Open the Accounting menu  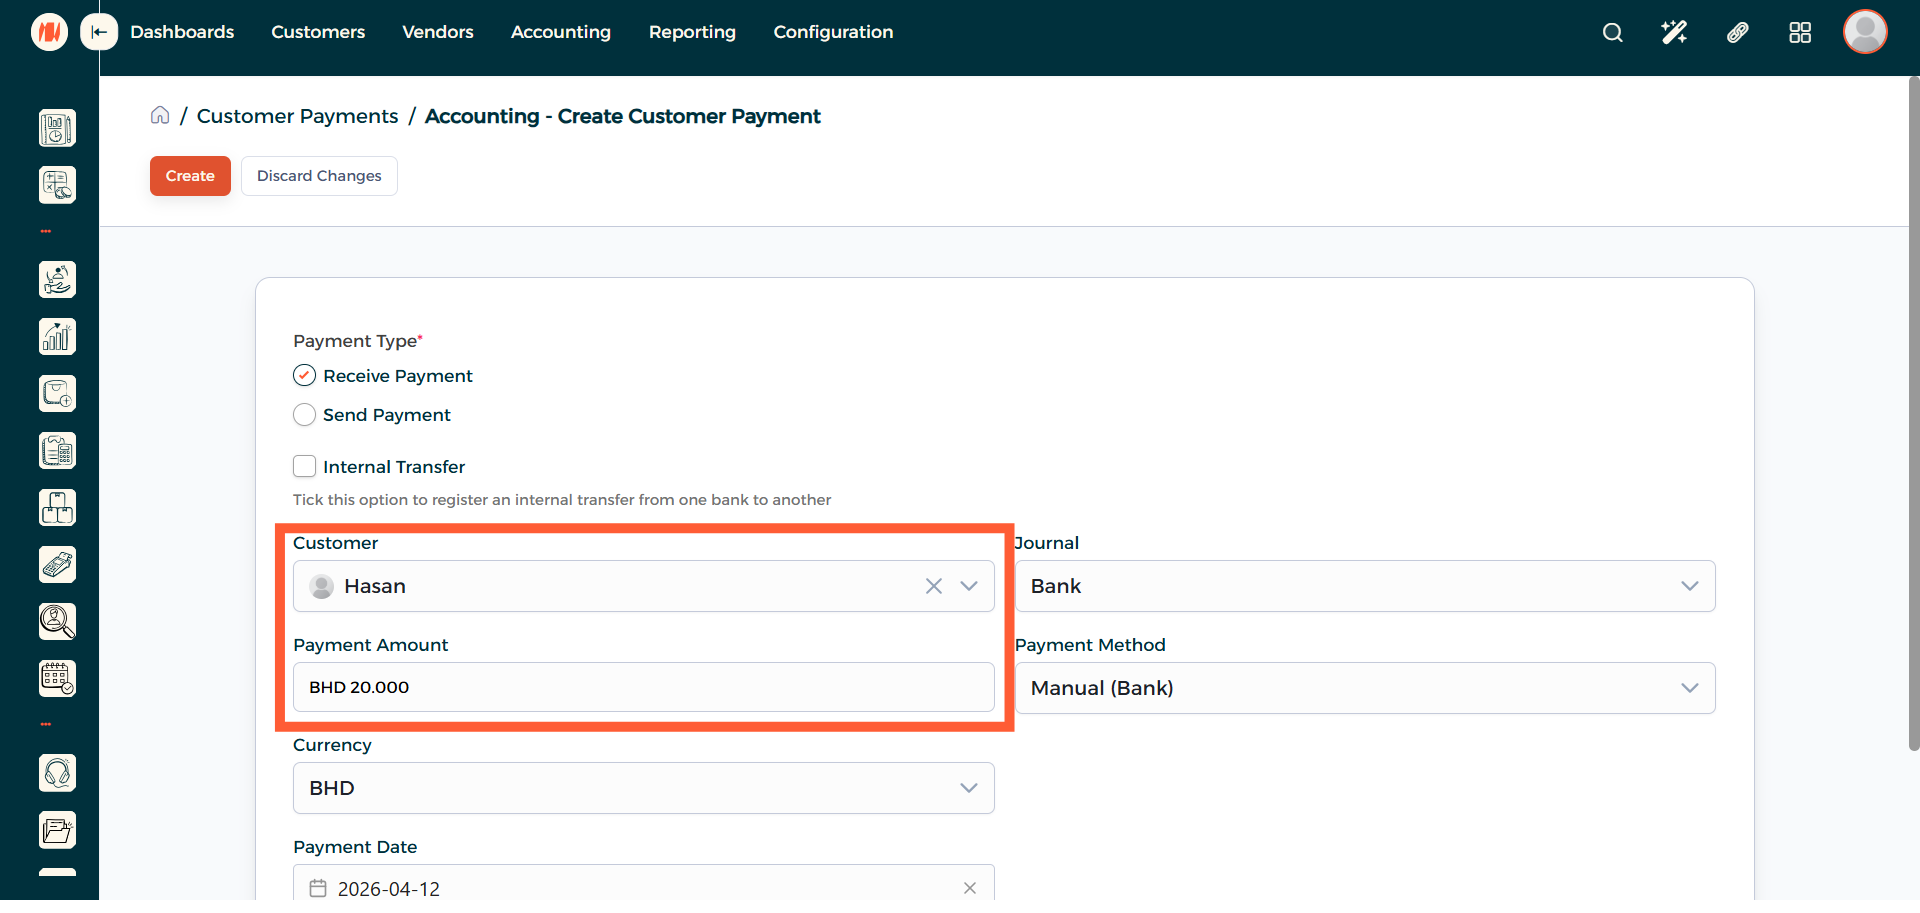click(x=560, y=32)
